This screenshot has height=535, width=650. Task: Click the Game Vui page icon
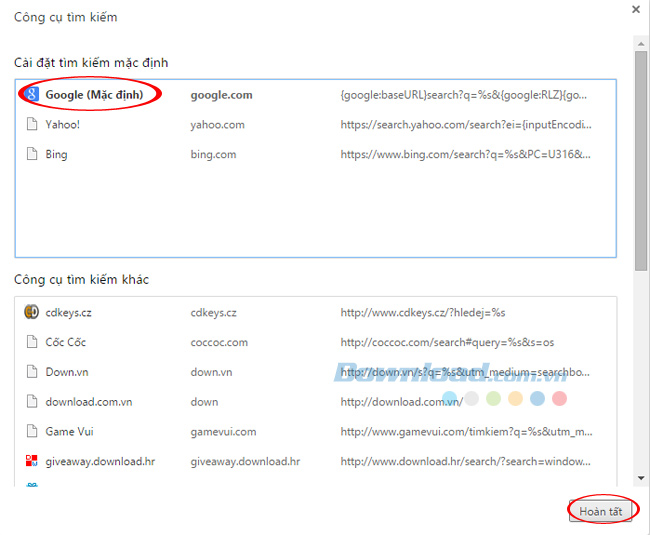coord(32,431)
